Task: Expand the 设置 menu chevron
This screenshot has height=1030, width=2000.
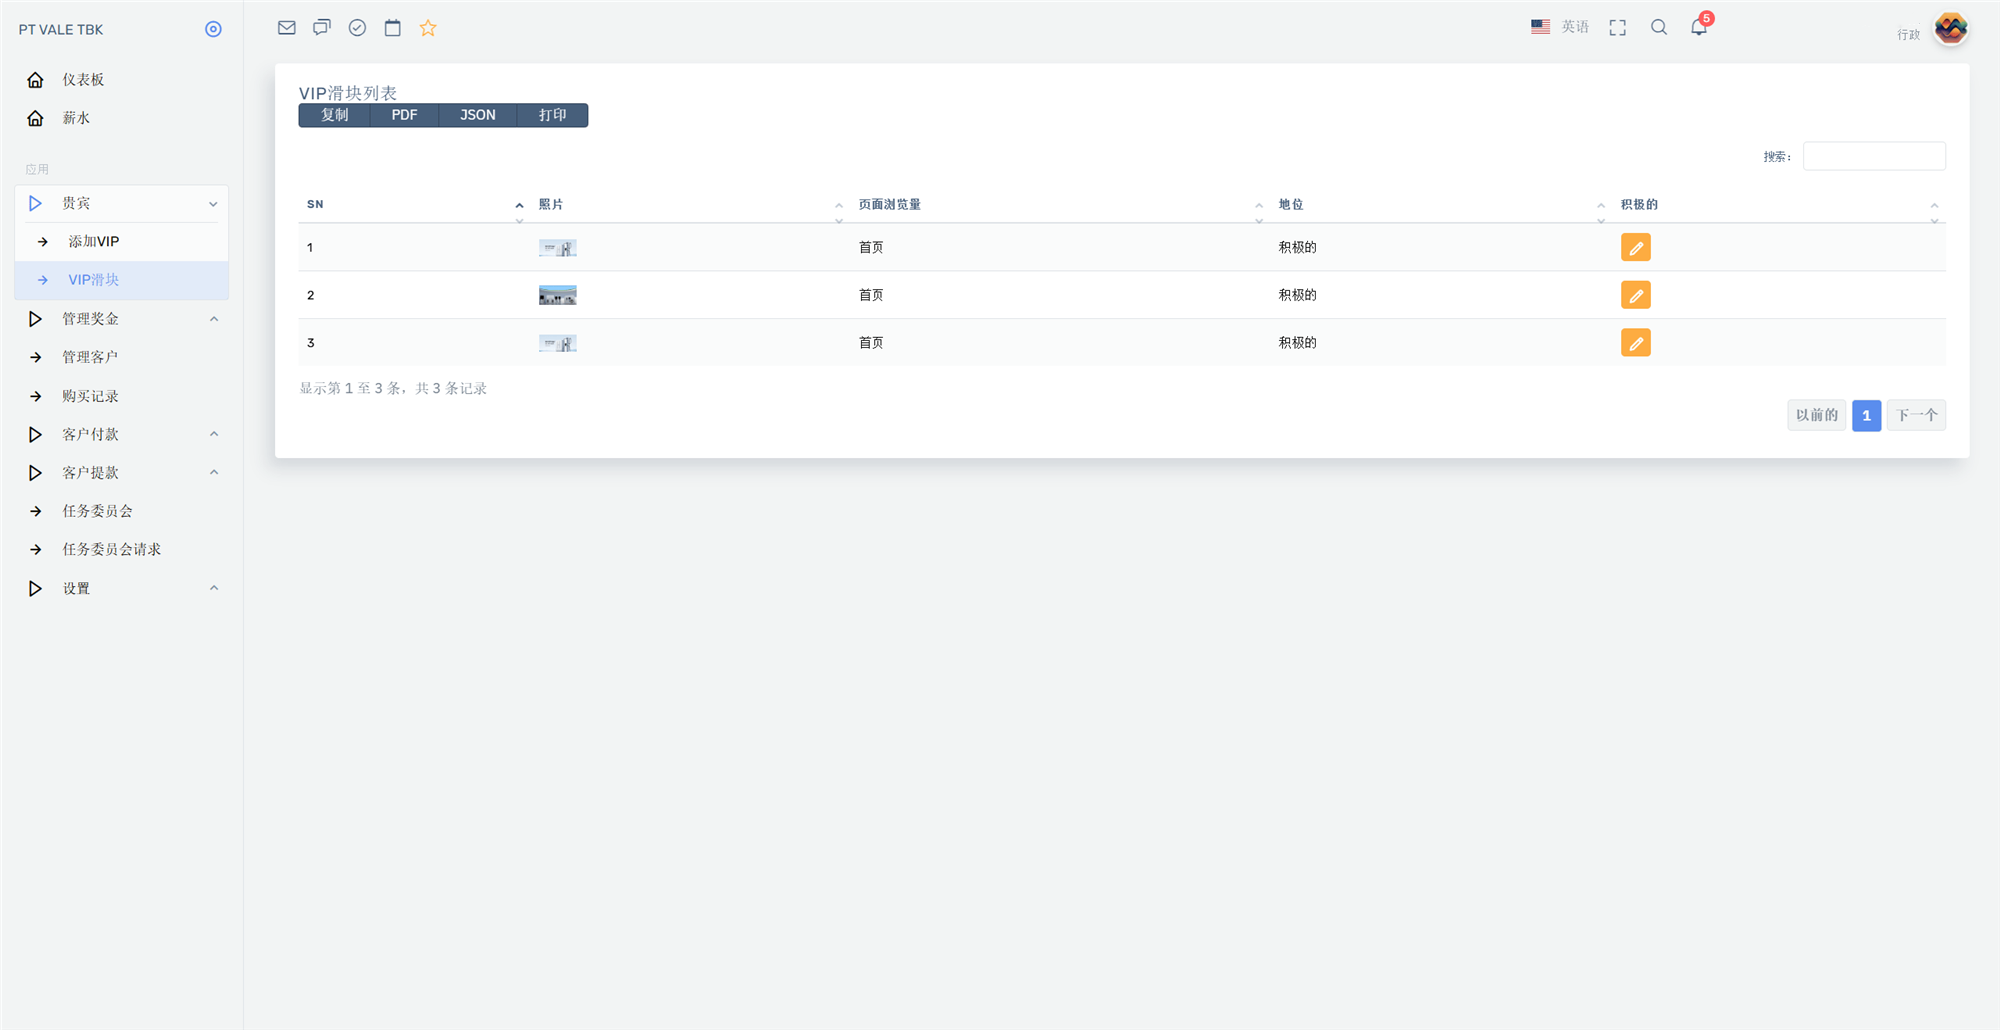Action: 213,588
